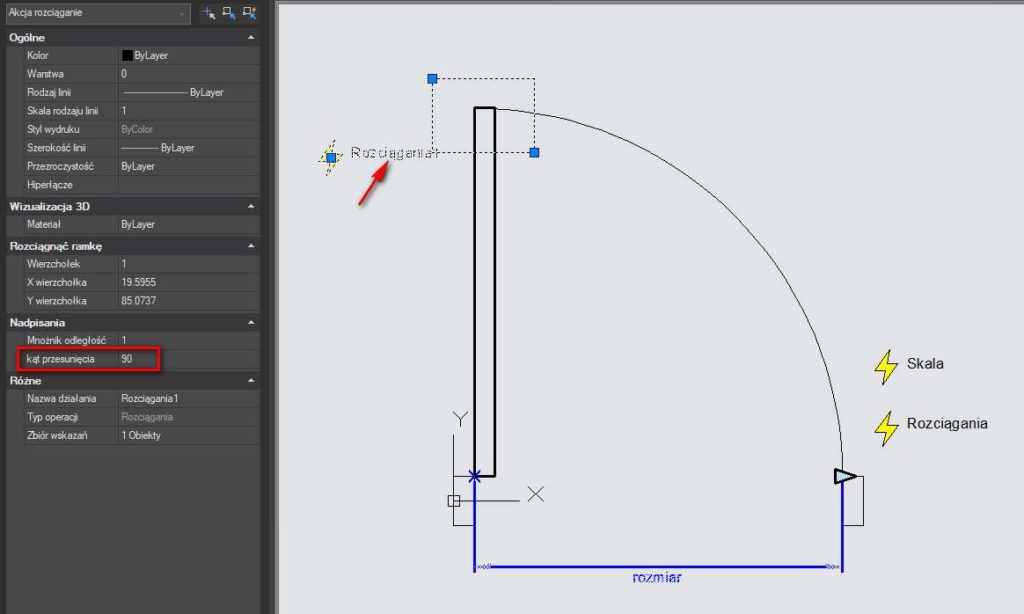Collapse the Ogólne section
1024x614 pixels.
(250, 38)
